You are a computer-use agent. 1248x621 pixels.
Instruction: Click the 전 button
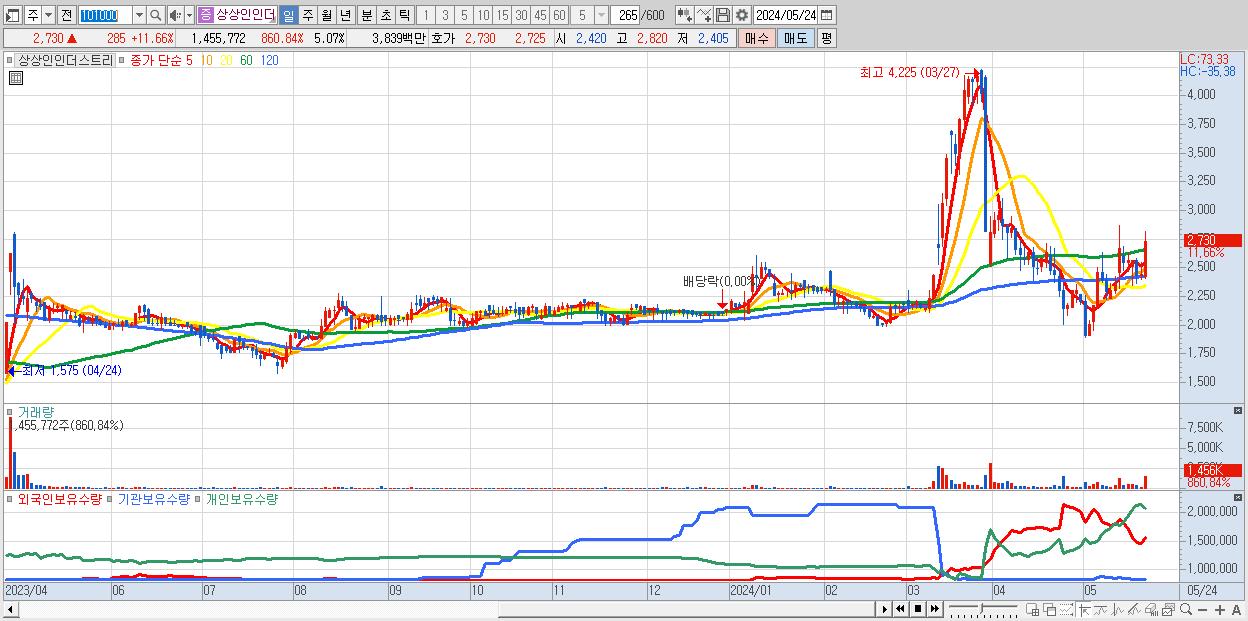tap(66, 15)
